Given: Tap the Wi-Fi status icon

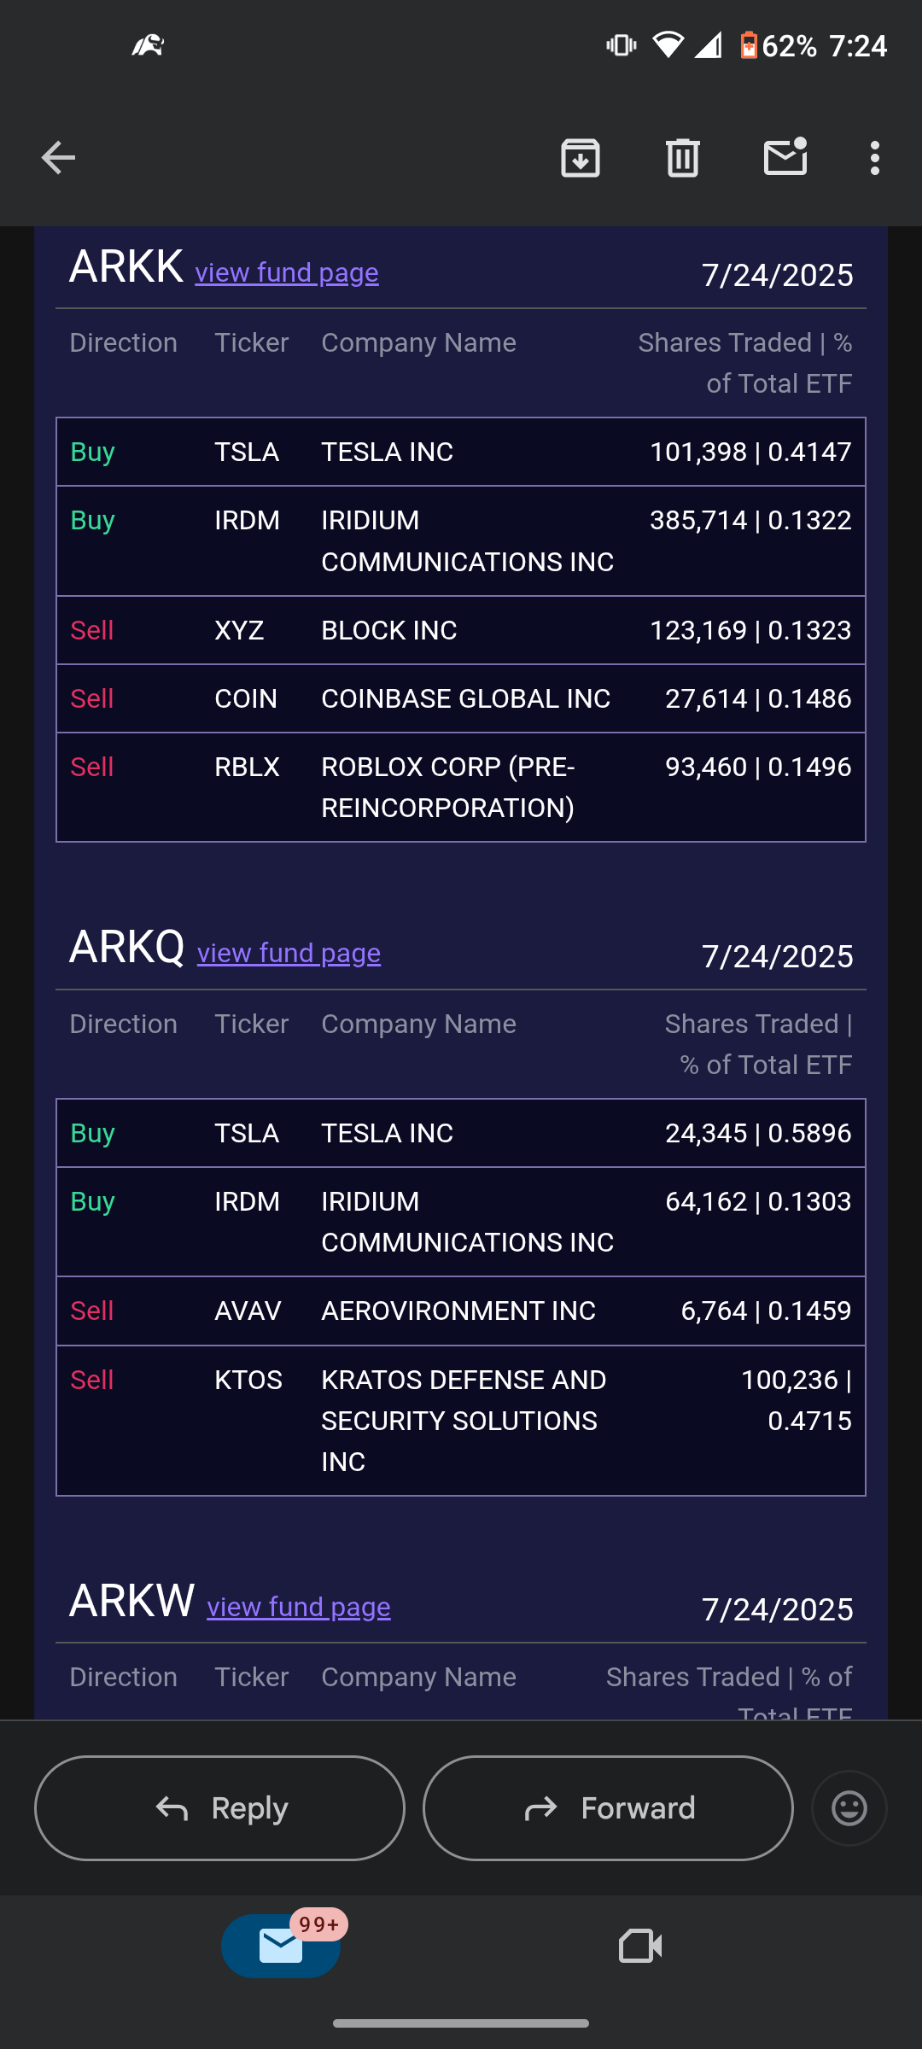Looking at the screenshot, I should (x=668, y=45).
